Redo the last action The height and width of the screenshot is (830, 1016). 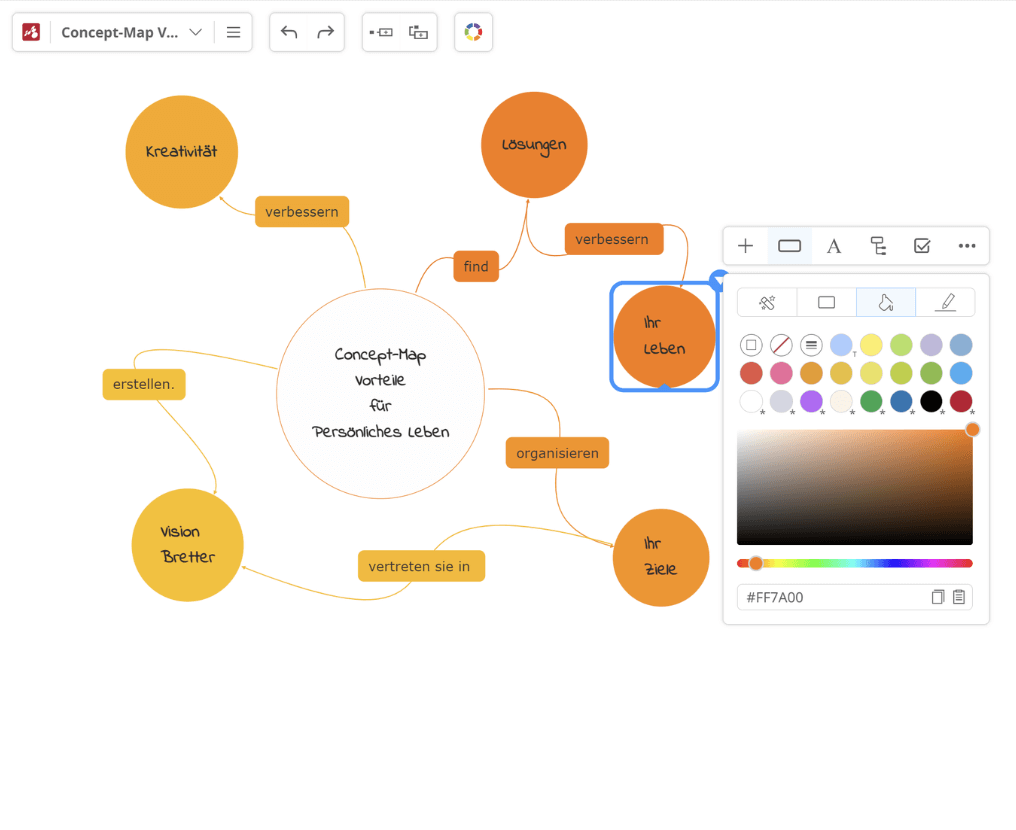click(x=325, y=32)
